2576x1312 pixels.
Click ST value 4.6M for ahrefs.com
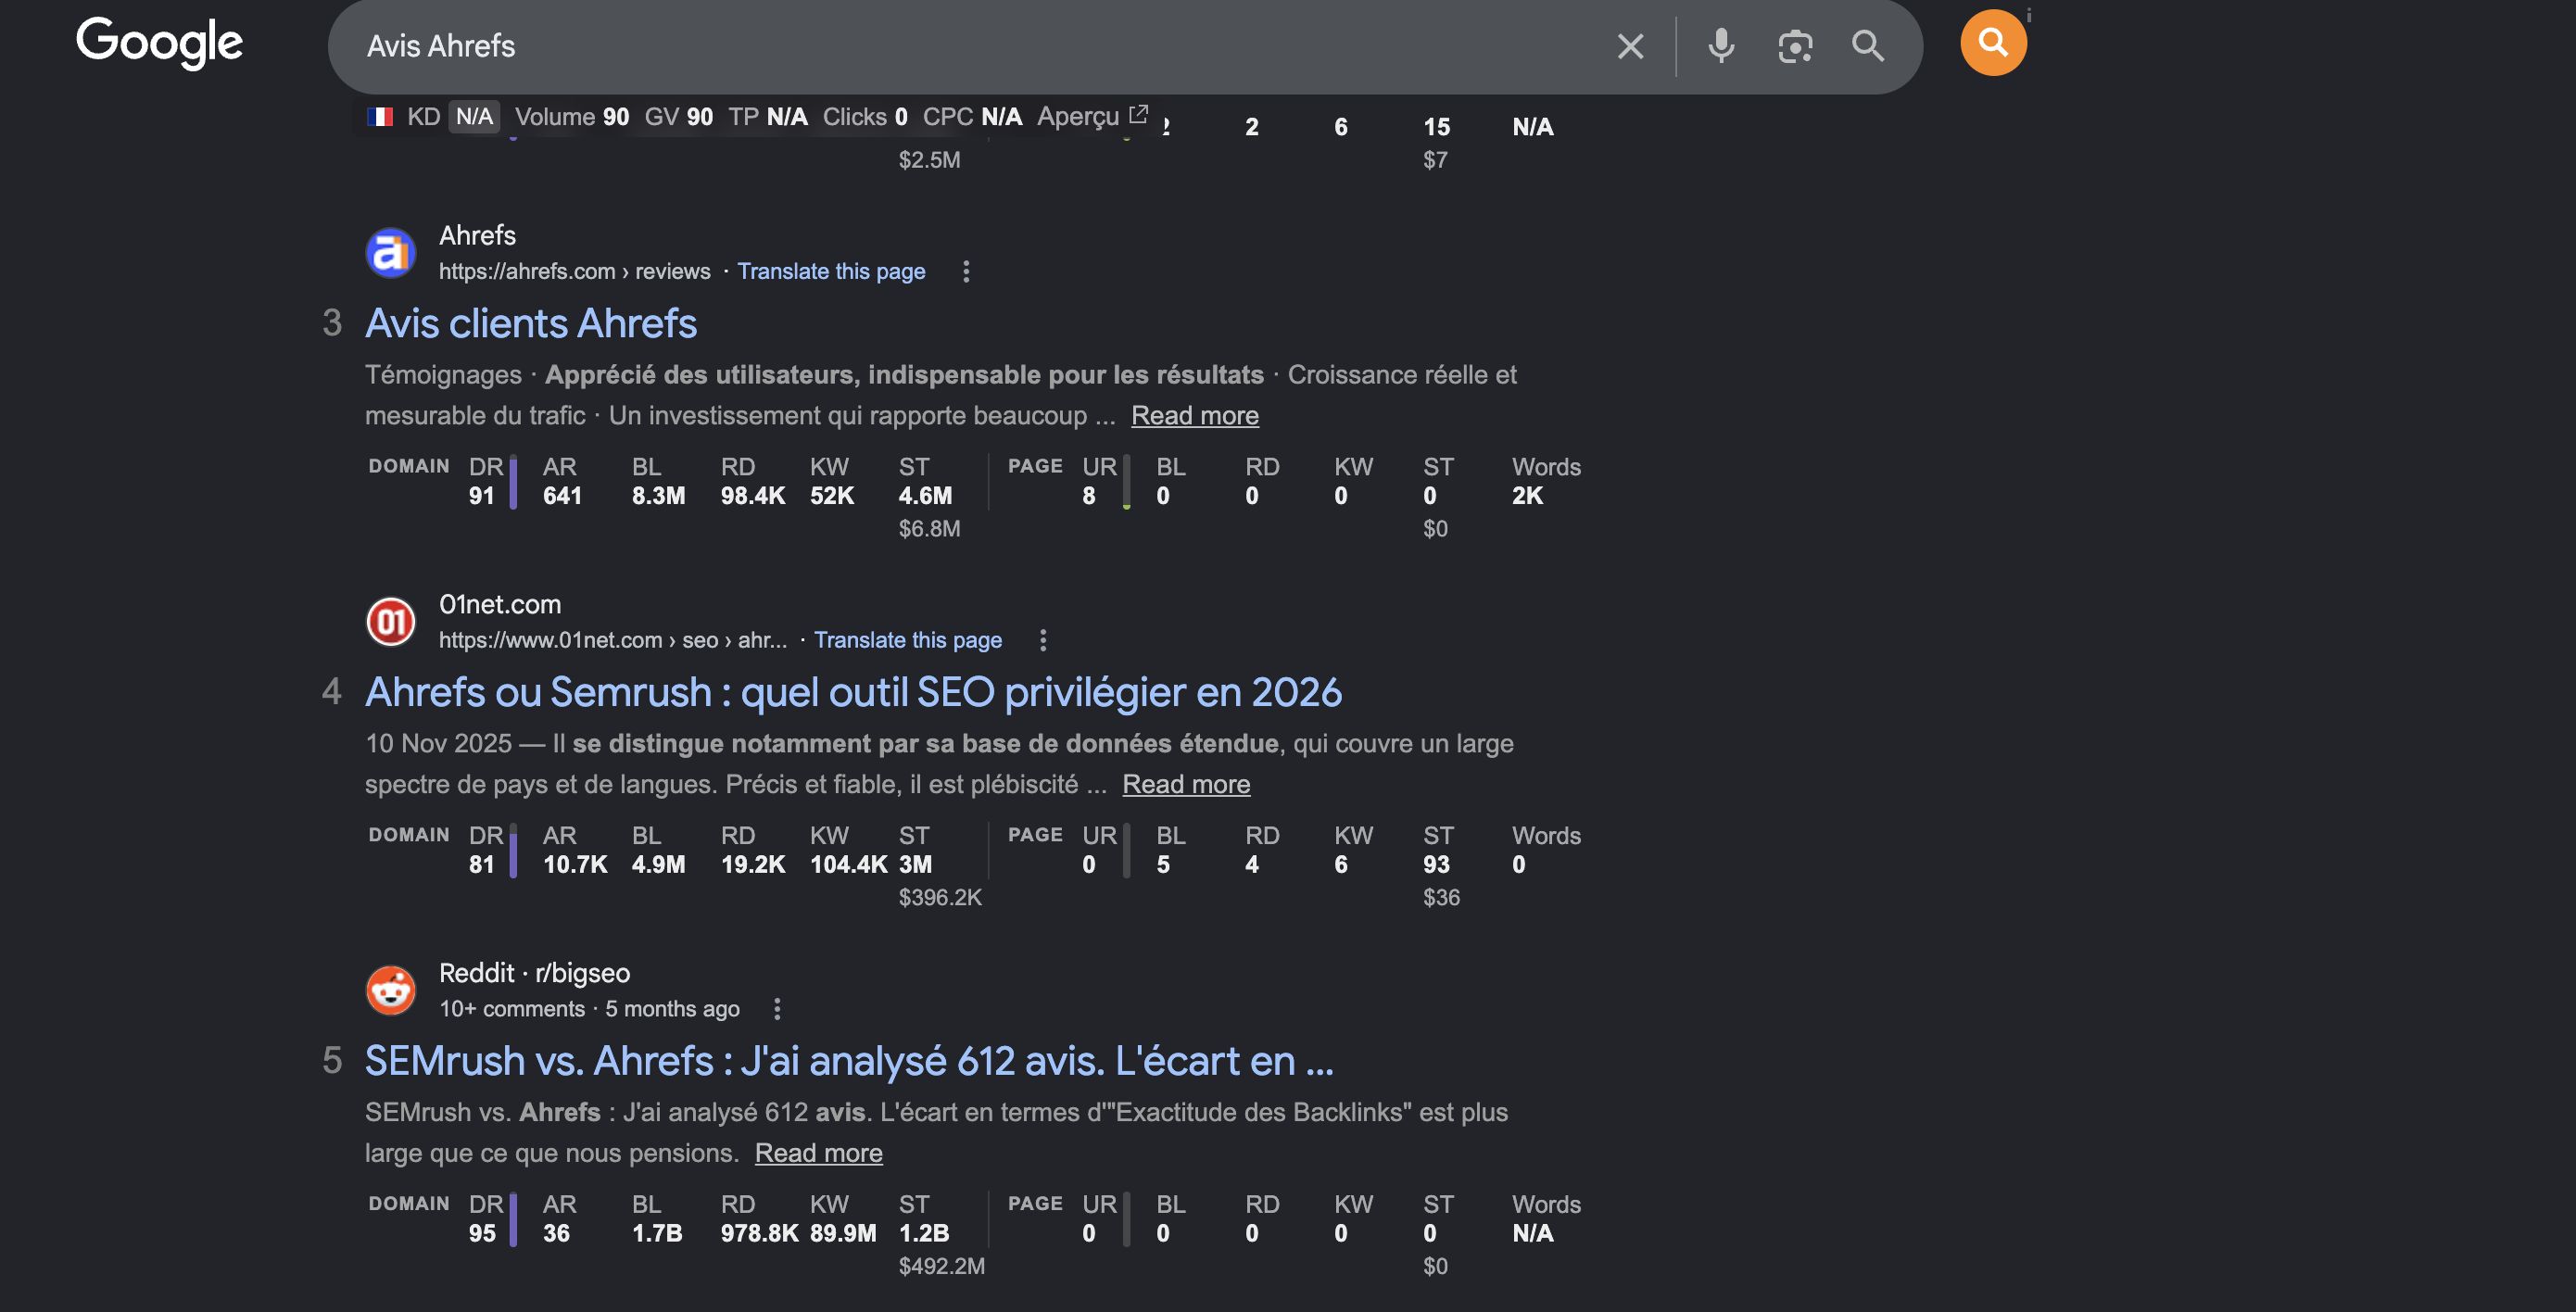click(925, 496)
